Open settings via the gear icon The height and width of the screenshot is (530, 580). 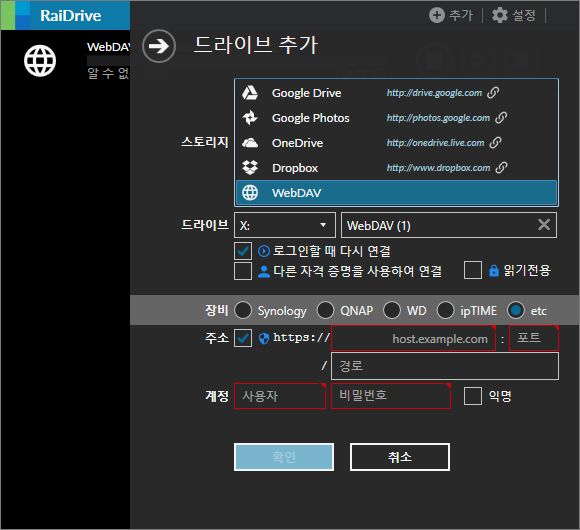pyautogui.click(x=499, y=15)
